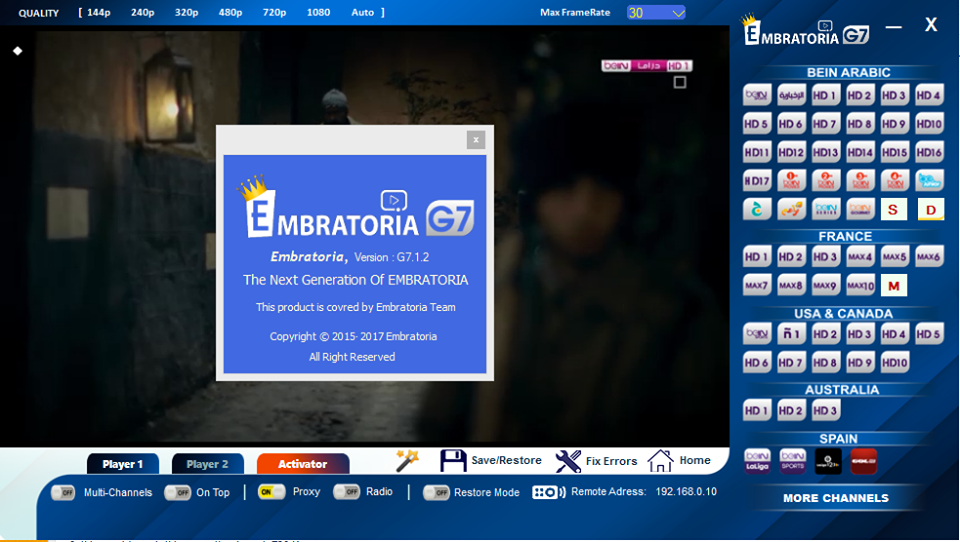Screen dimensions: 960x542
Task: Close the Embratoria about dialog
Action: pos(476,140)
